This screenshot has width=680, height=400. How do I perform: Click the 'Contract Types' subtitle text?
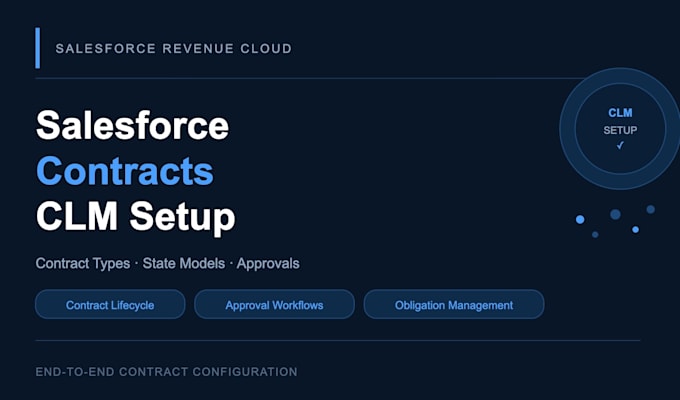point(83,263)
